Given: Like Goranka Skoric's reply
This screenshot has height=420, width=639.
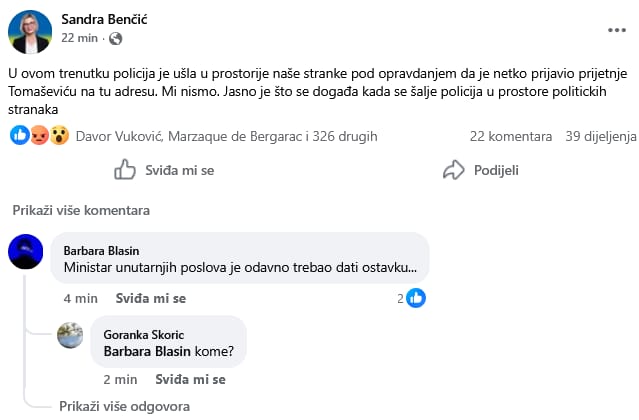Looking at the screenshot, I should coord(190,380).
